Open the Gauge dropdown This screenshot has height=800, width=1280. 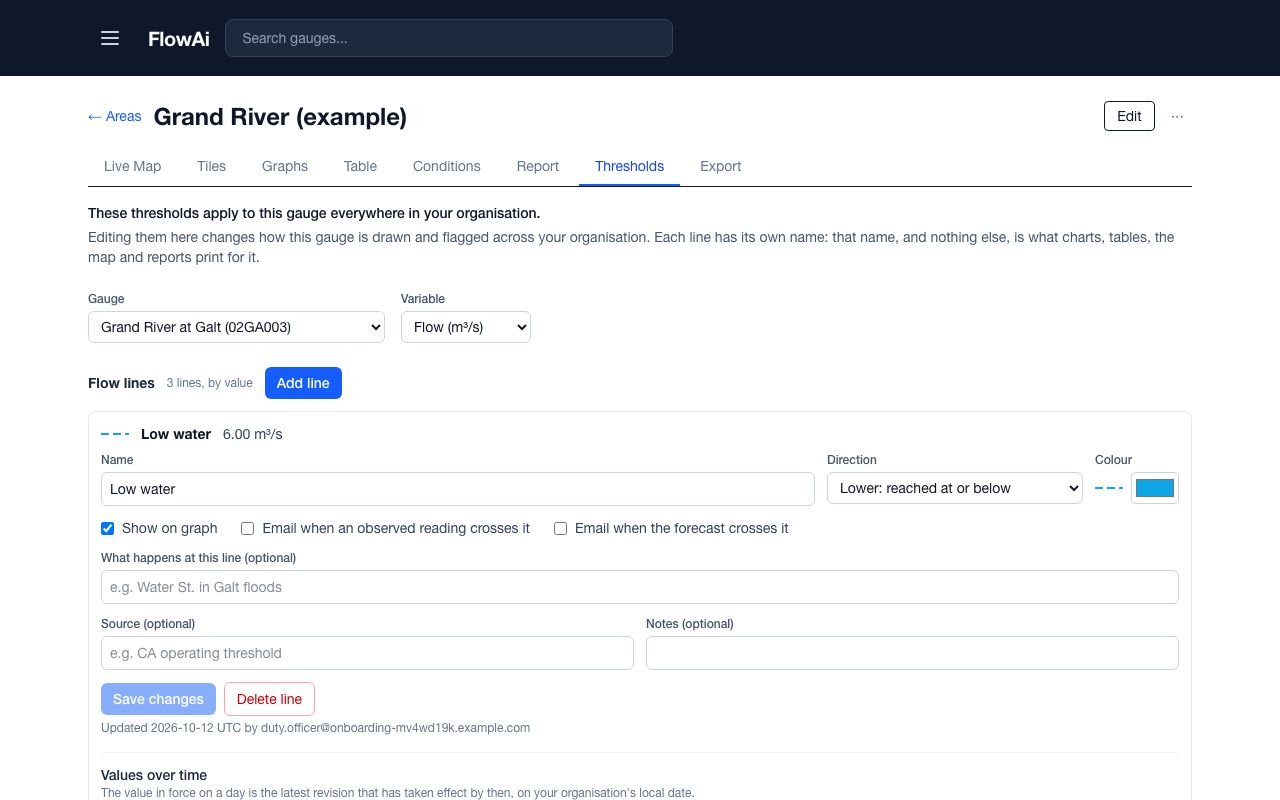click(236, 327)
